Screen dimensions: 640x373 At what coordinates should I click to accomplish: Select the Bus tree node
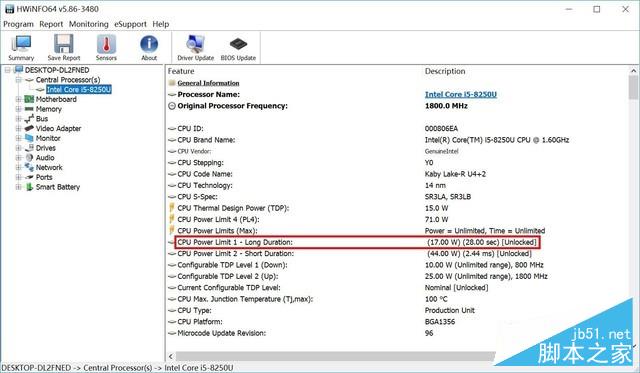pos(42,119)
